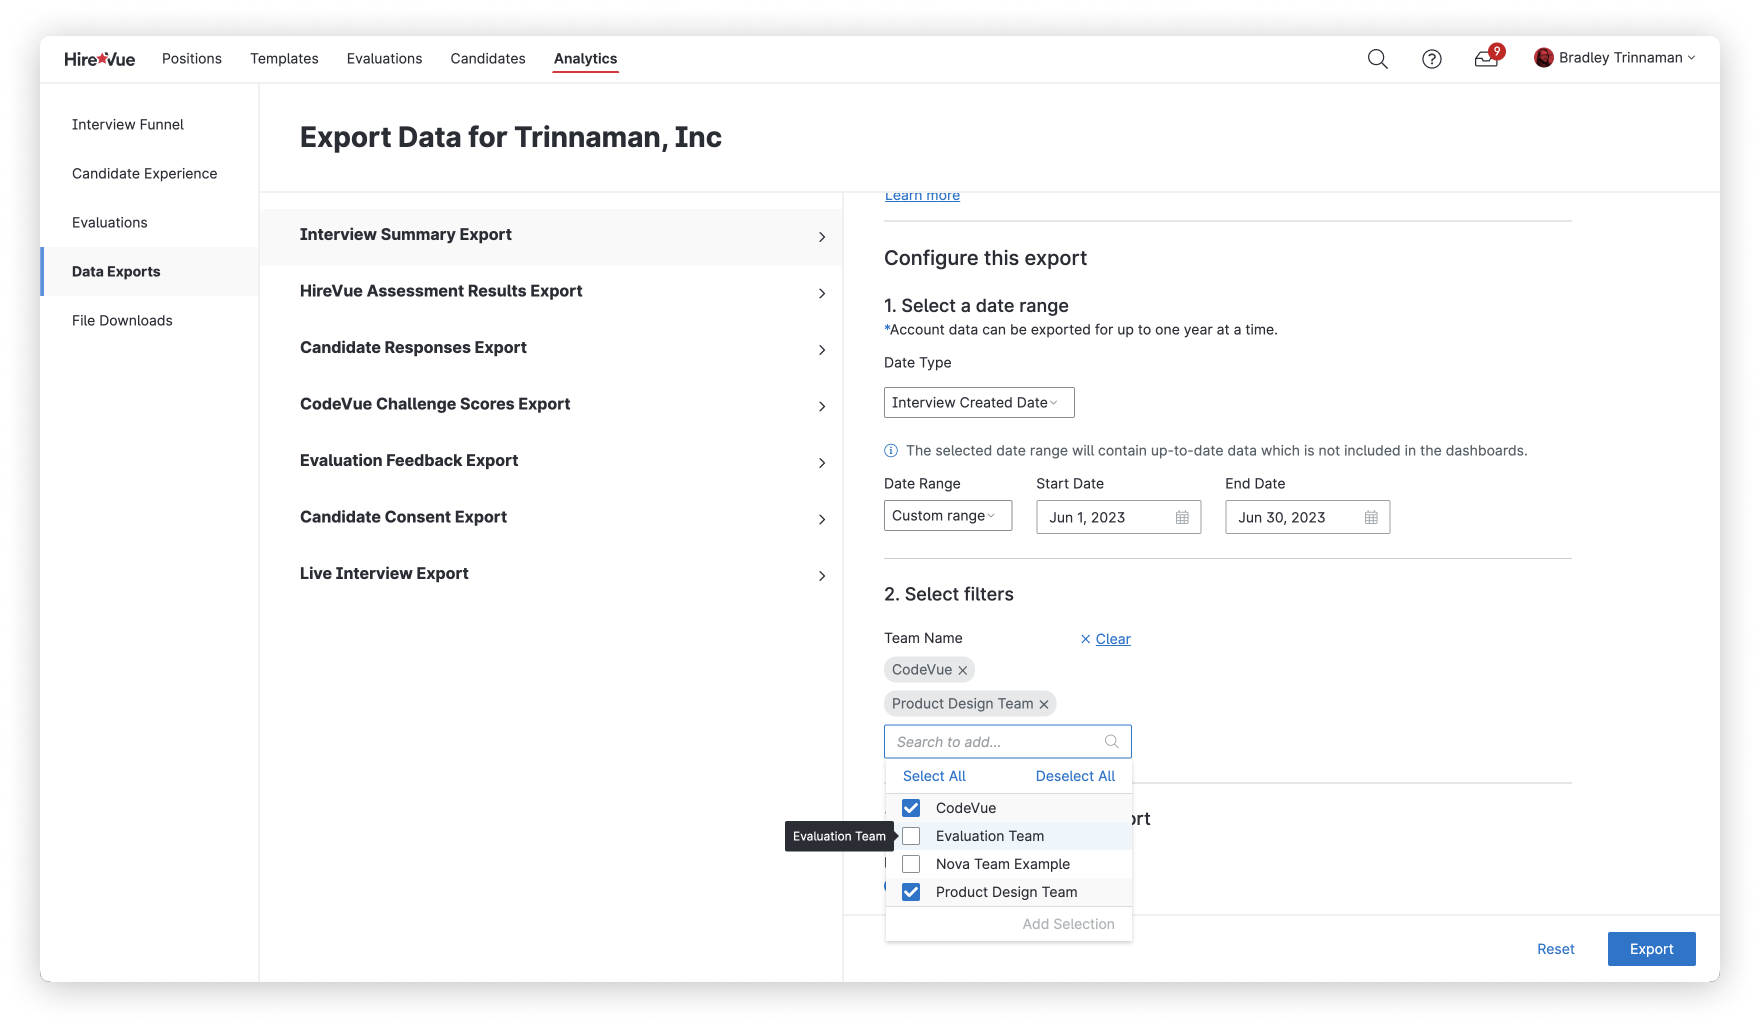Open the search magnifier in top bar
The width and height of the screenshot is (1760, 1026).
[x=1377, y=59]
